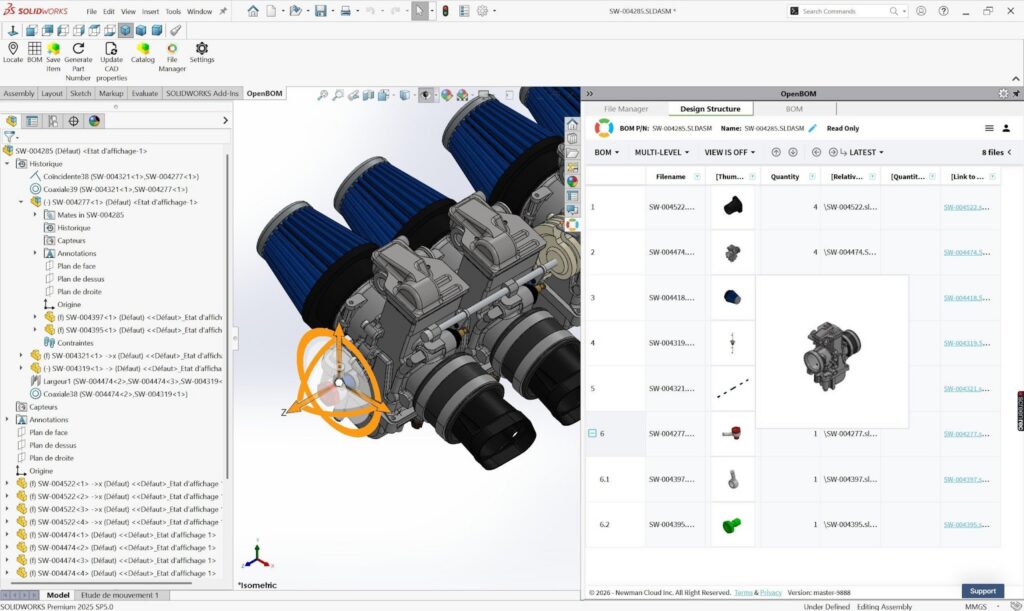Switch to SOLIDWORKS Add-Ins tab
Image resolution: width=1024 pixels, height=611 pixels.
202,93
